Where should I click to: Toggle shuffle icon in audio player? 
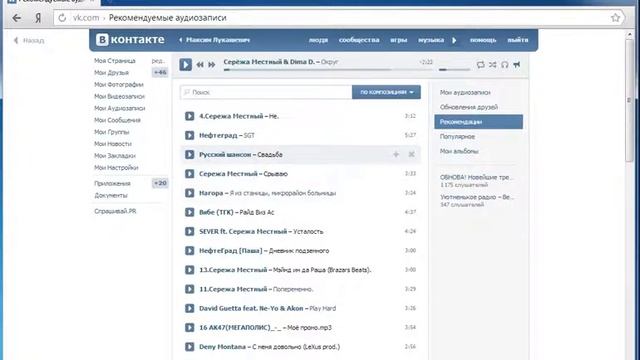click(x=493, y=65)
